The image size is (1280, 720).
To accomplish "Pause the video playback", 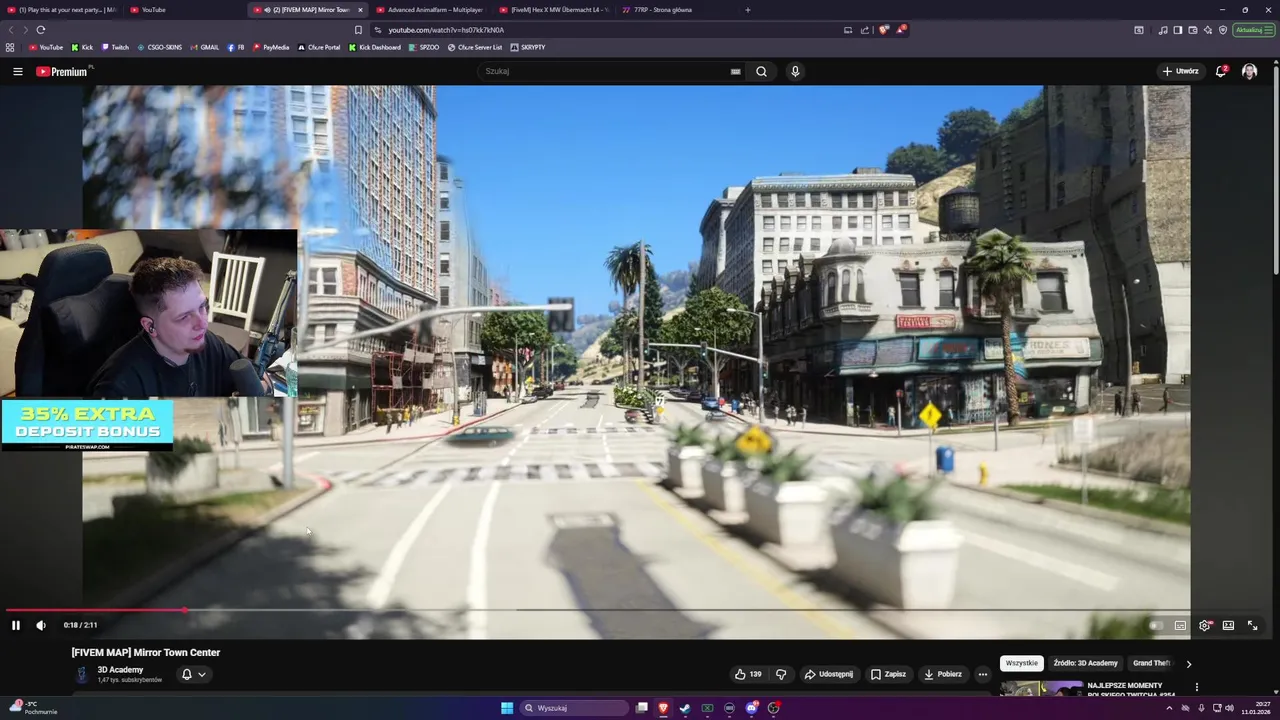I will [x=16, y=625].
